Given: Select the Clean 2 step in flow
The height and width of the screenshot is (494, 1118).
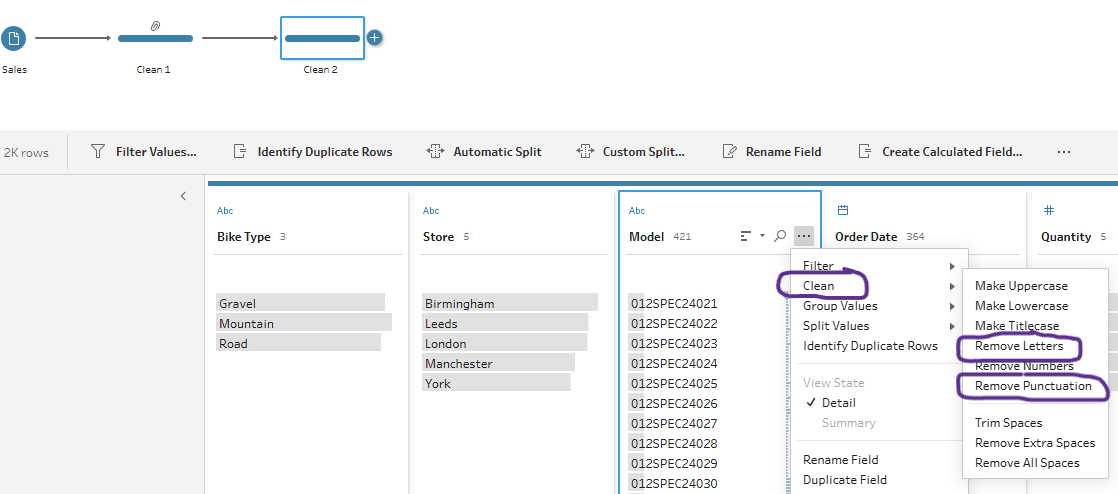Looking at the screenshot, I should pyautogui.click(x=322, y=39).
